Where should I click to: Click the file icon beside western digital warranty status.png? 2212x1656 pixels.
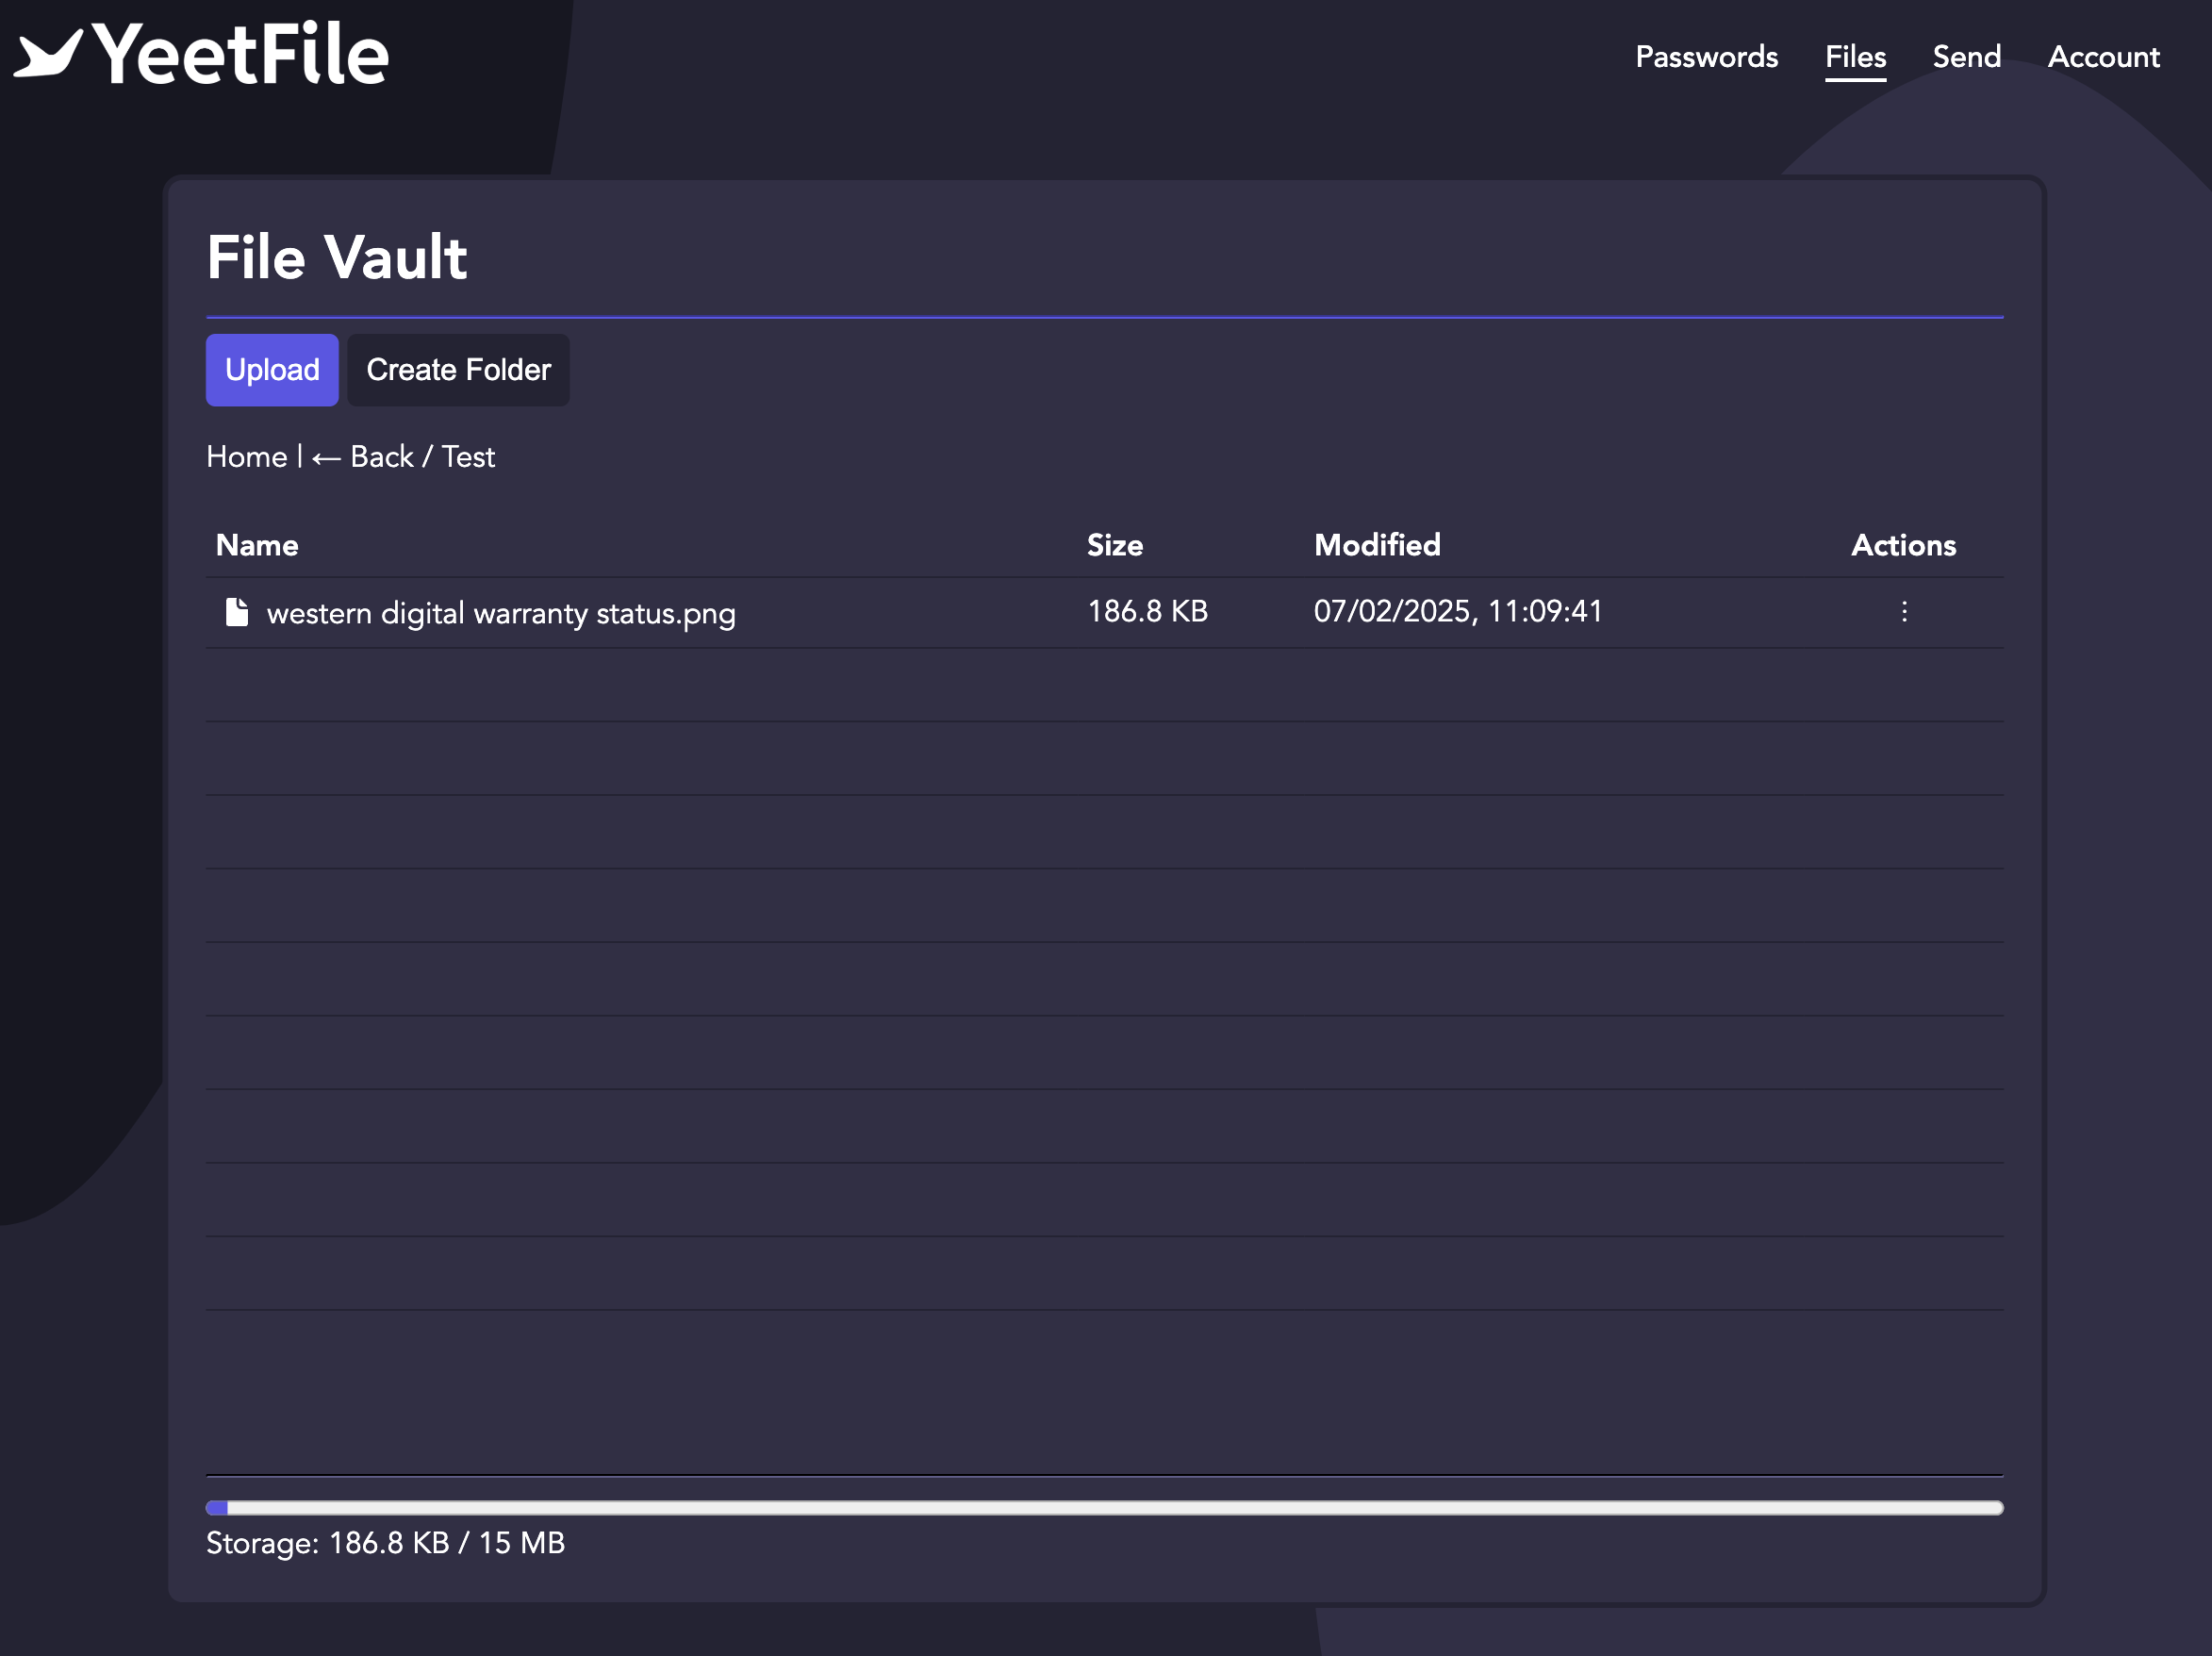pos(237,612)
